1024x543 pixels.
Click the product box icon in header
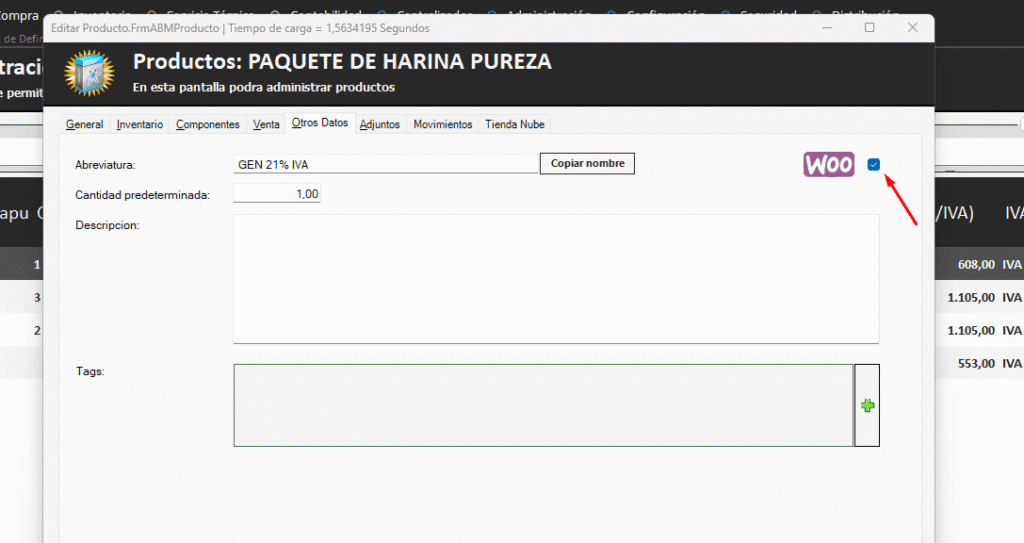pos(90,73)
